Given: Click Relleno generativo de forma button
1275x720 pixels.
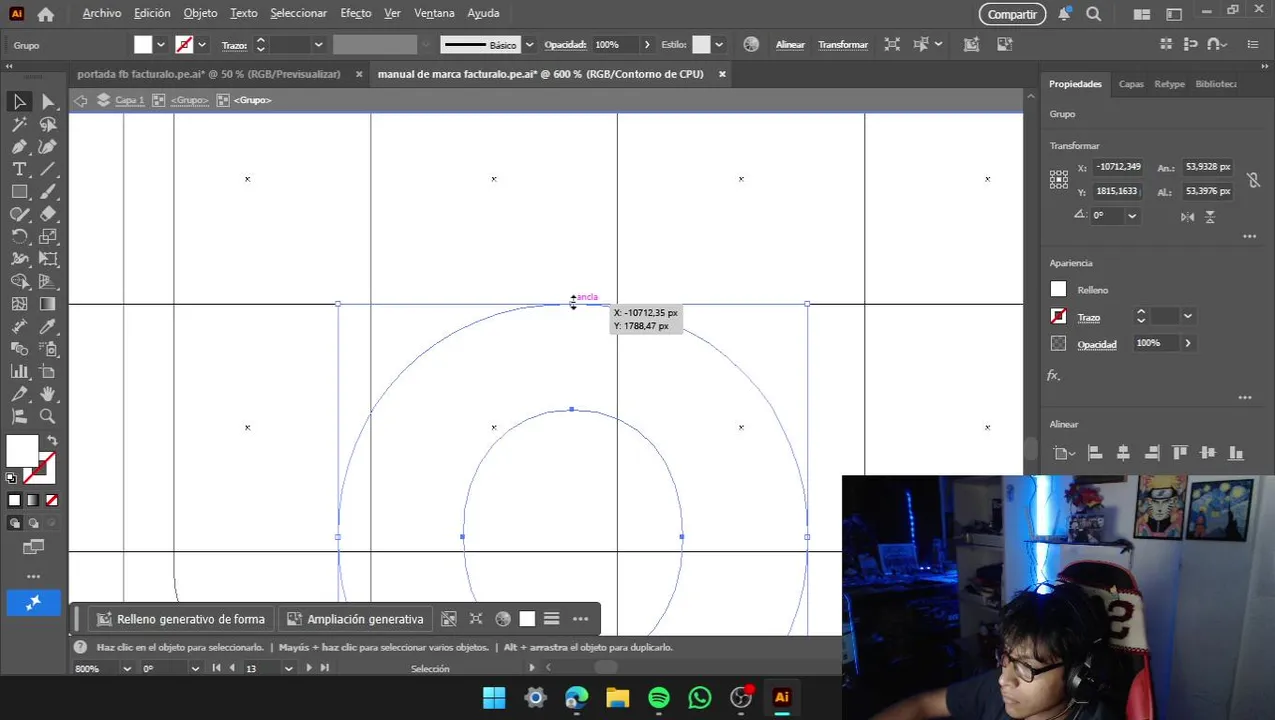Looking at the screenshot, I should (181, 619).
